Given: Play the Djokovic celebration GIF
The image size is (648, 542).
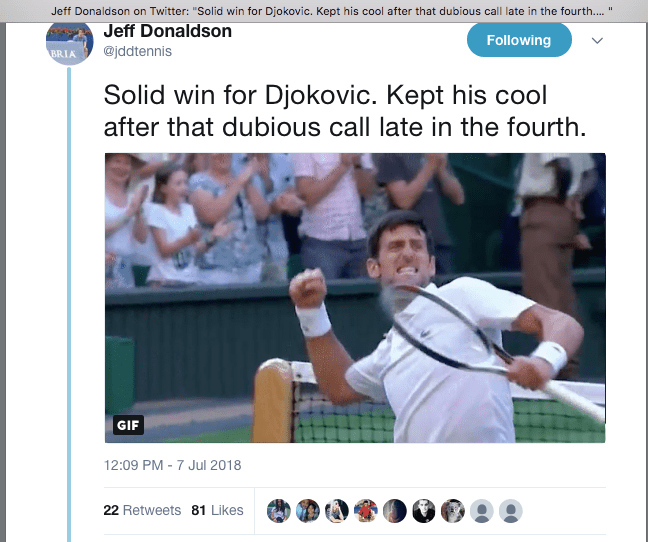Looking at the screenshot, I should (x=355, y=297).
